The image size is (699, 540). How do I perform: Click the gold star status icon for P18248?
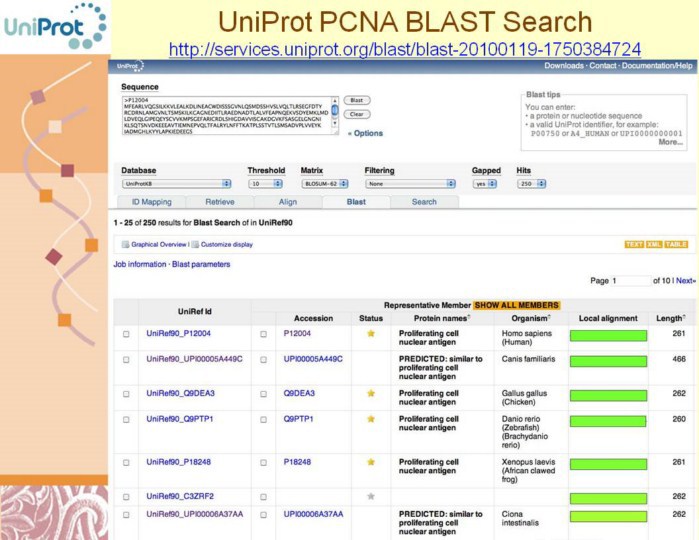tap(371, 462)
